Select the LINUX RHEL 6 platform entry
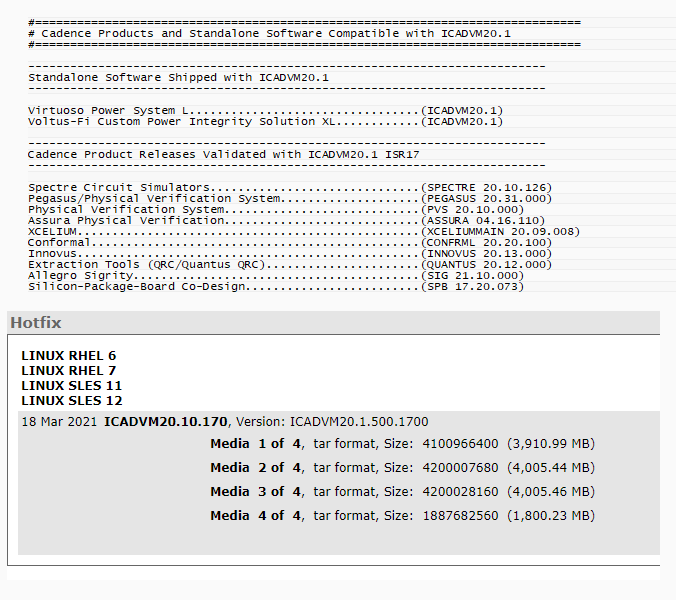676x600 pixels. pos(69,356)
